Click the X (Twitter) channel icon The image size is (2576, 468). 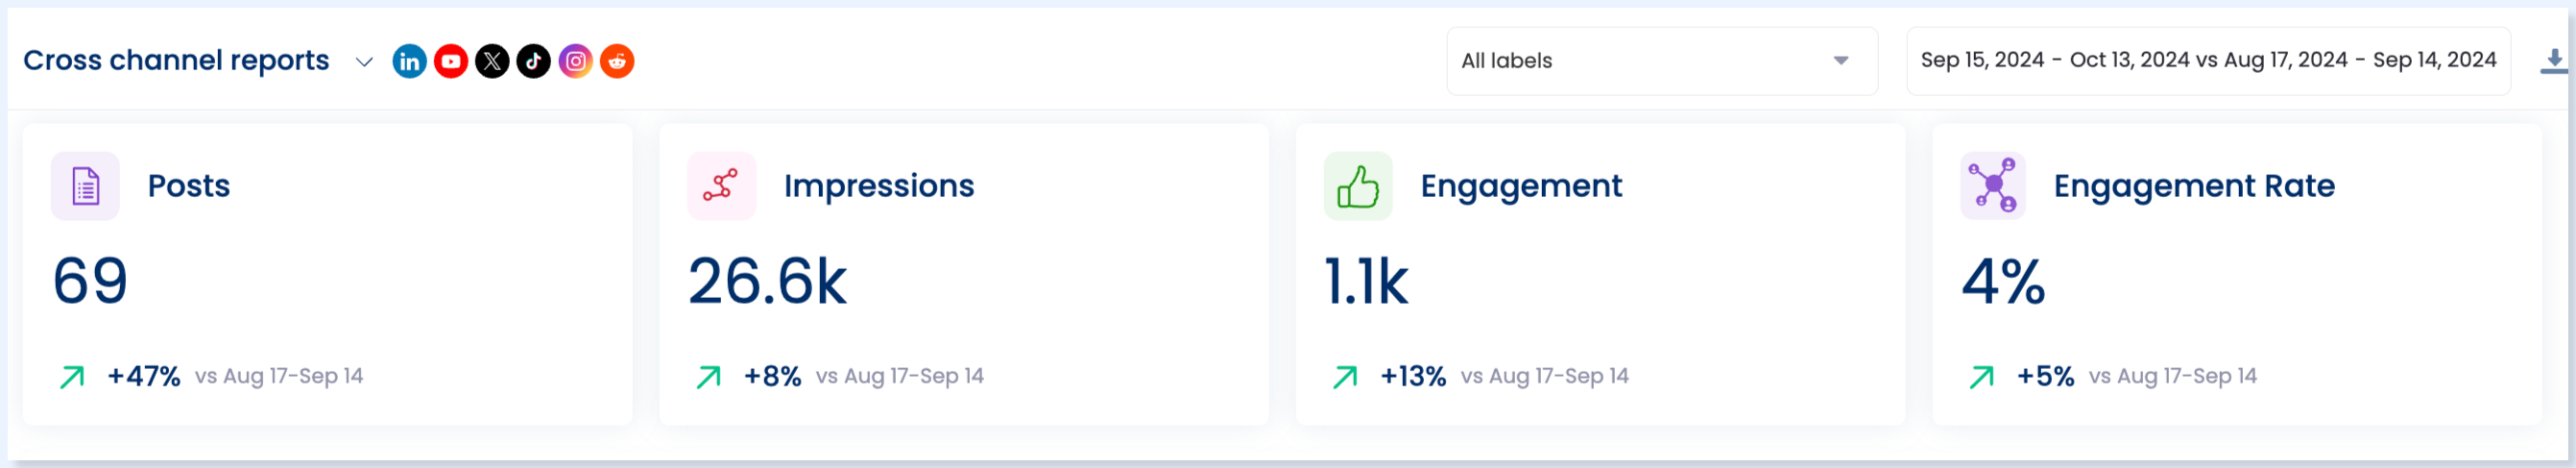point(492,61)
